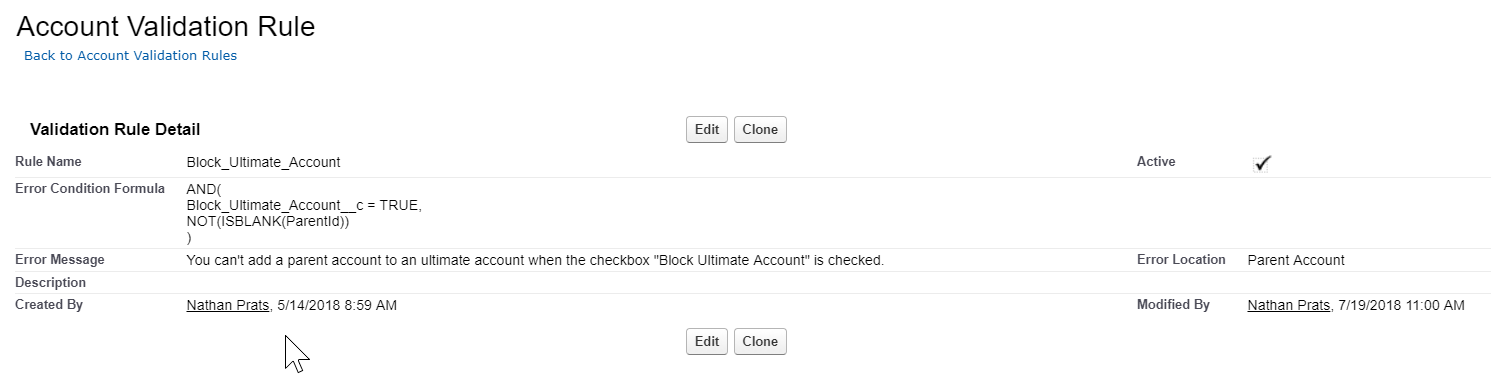
Task: Open Nathan Prats in Created By
Action: 228,305
